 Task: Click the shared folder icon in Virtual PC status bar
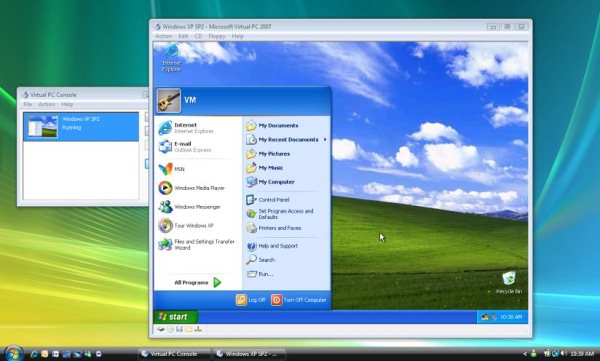tap(188, 329)
